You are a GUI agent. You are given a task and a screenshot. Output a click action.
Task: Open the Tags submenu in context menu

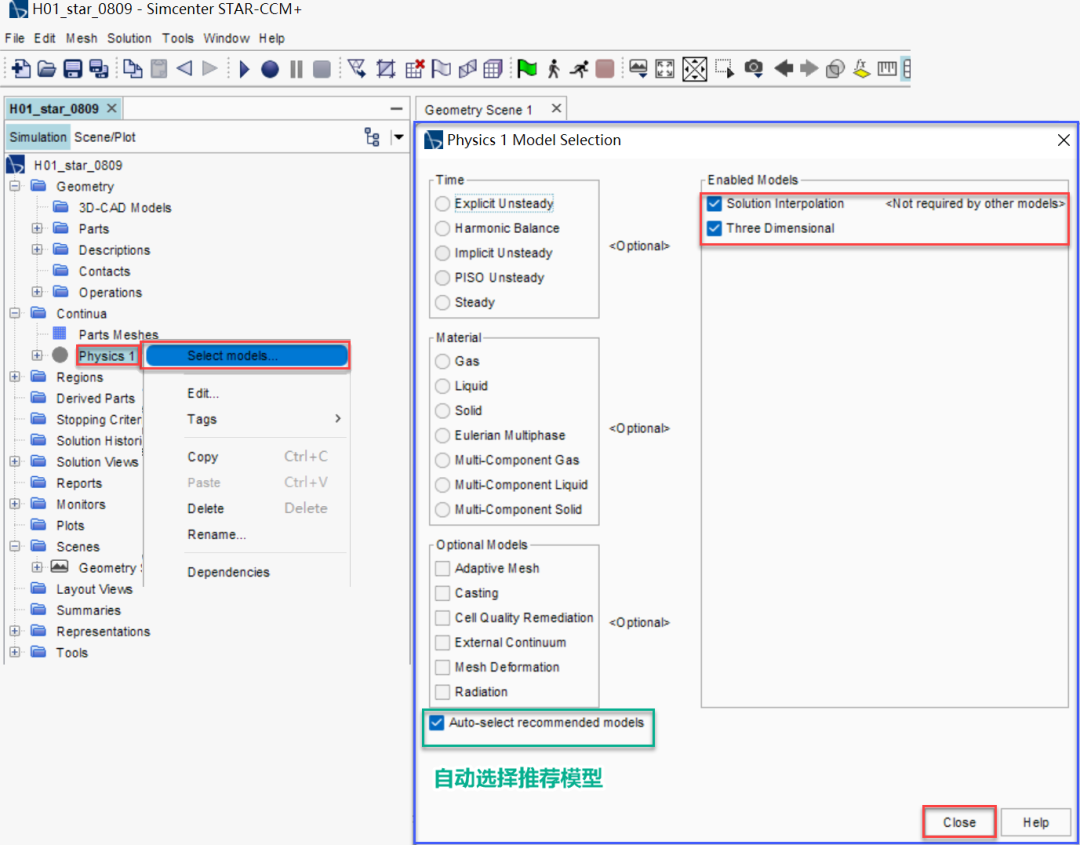click(265, 419)
